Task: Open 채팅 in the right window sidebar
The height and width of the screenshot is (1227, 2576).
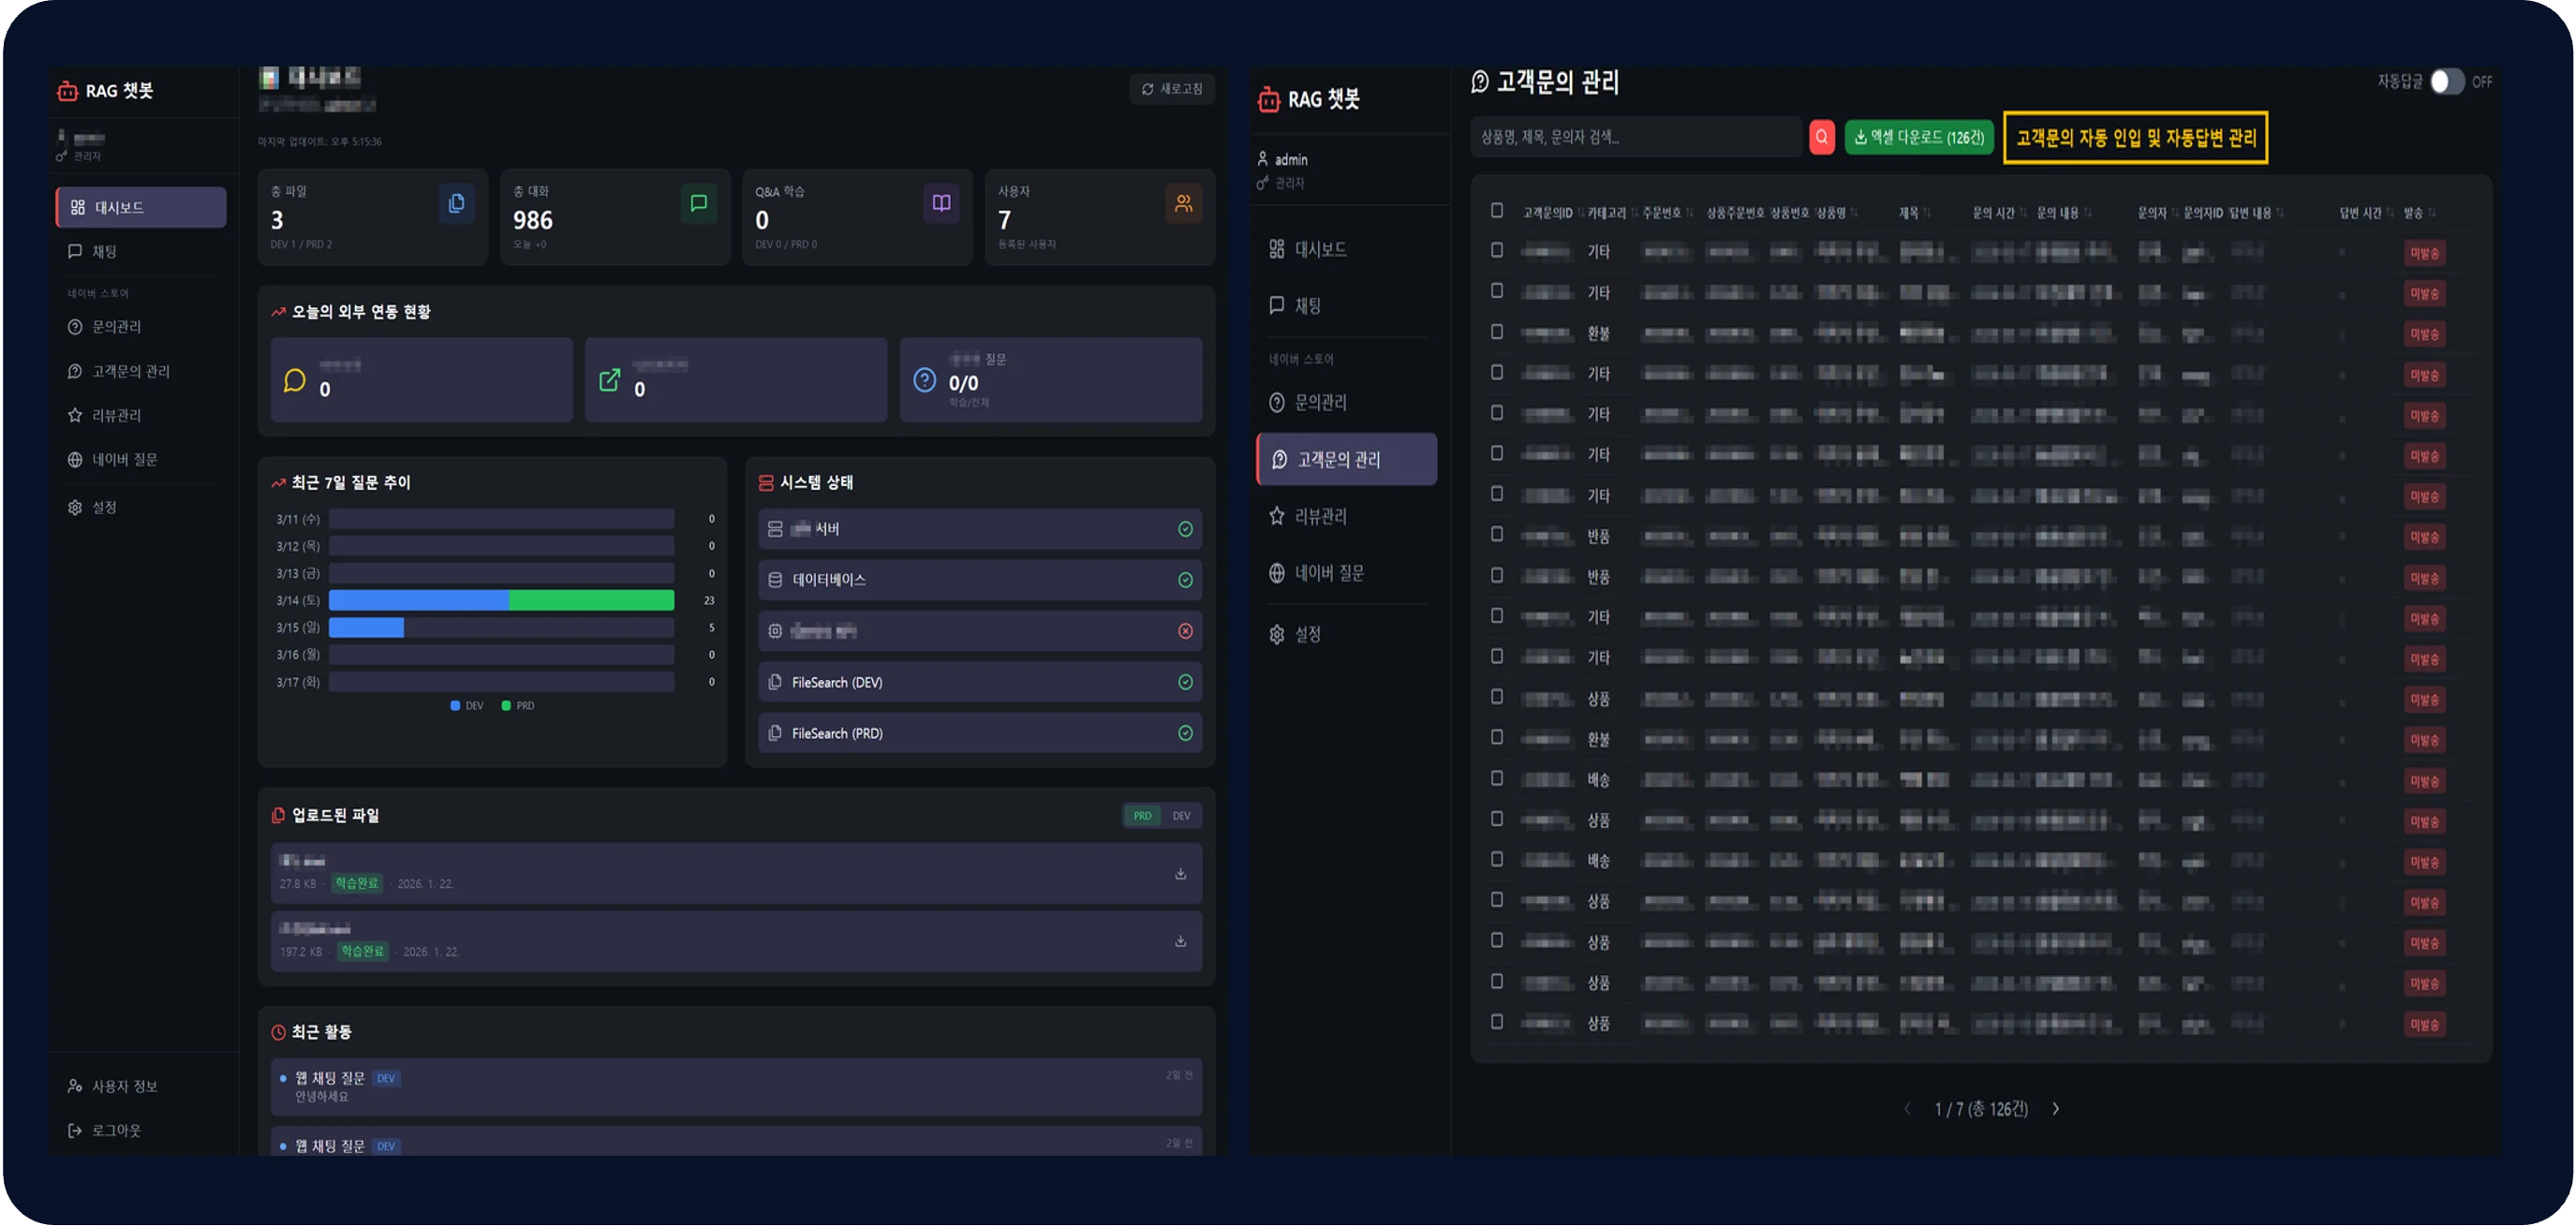Action: (1347, 306)
